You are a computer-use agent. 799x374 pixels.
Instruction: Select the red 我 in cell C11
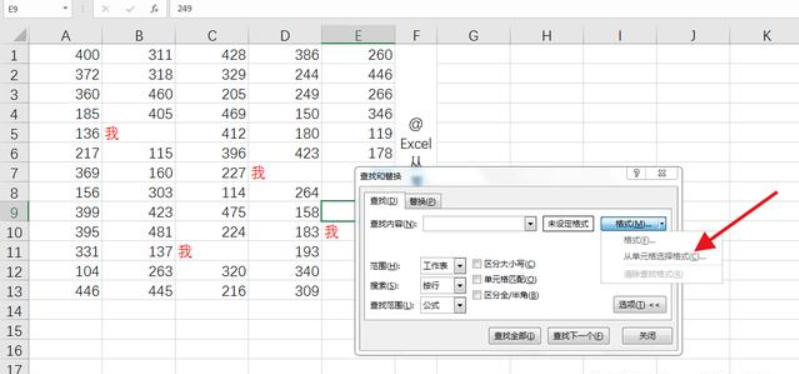pyautogui.click(x=185, y=252)
